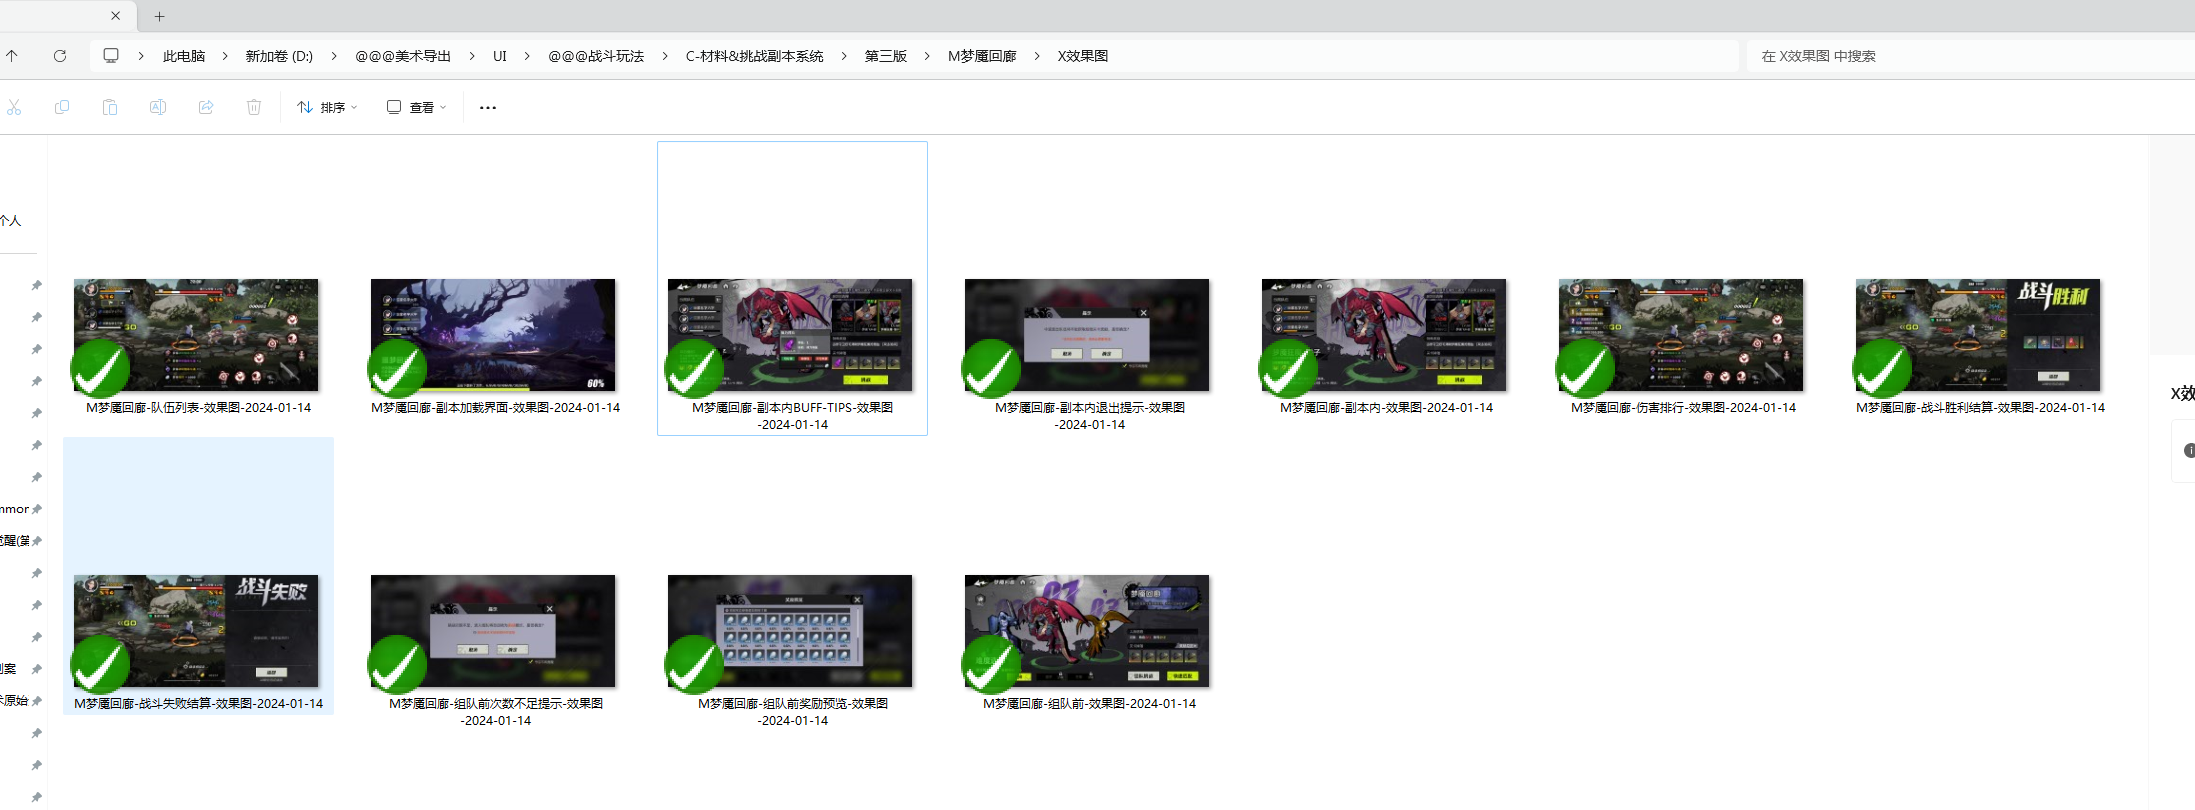Select thumbnail M梦魇回廊-组队前次数不足提示-效果图
The image size is (2195, 810).
[x=493, y=631]
